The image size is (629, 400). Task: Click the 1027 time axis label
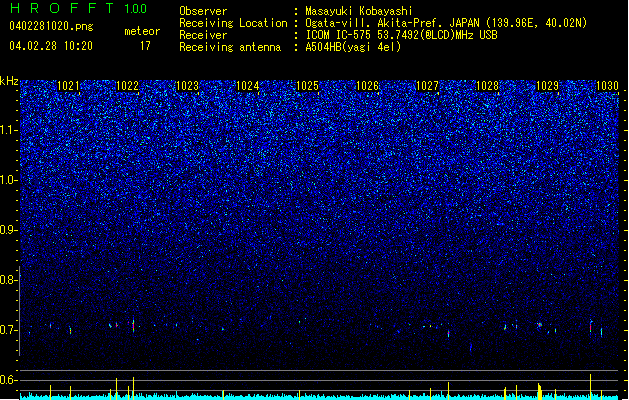(x=427, y=86)
